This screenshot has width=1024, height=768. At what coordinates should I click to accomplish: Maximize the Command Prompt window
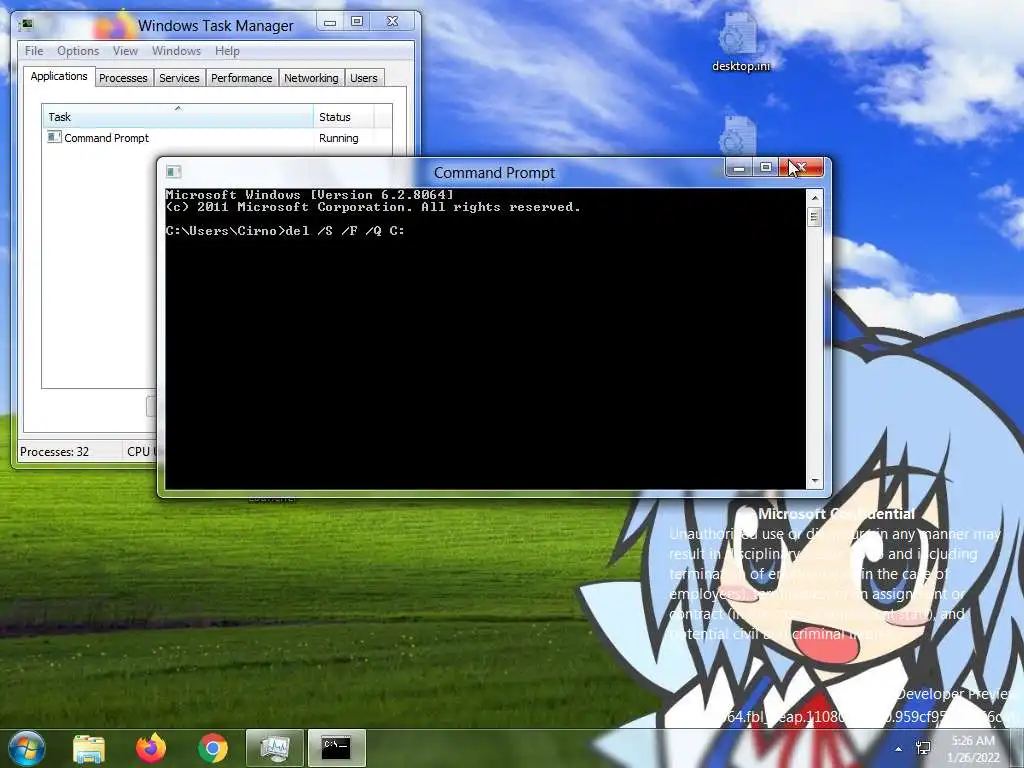[x=765, y=168]
